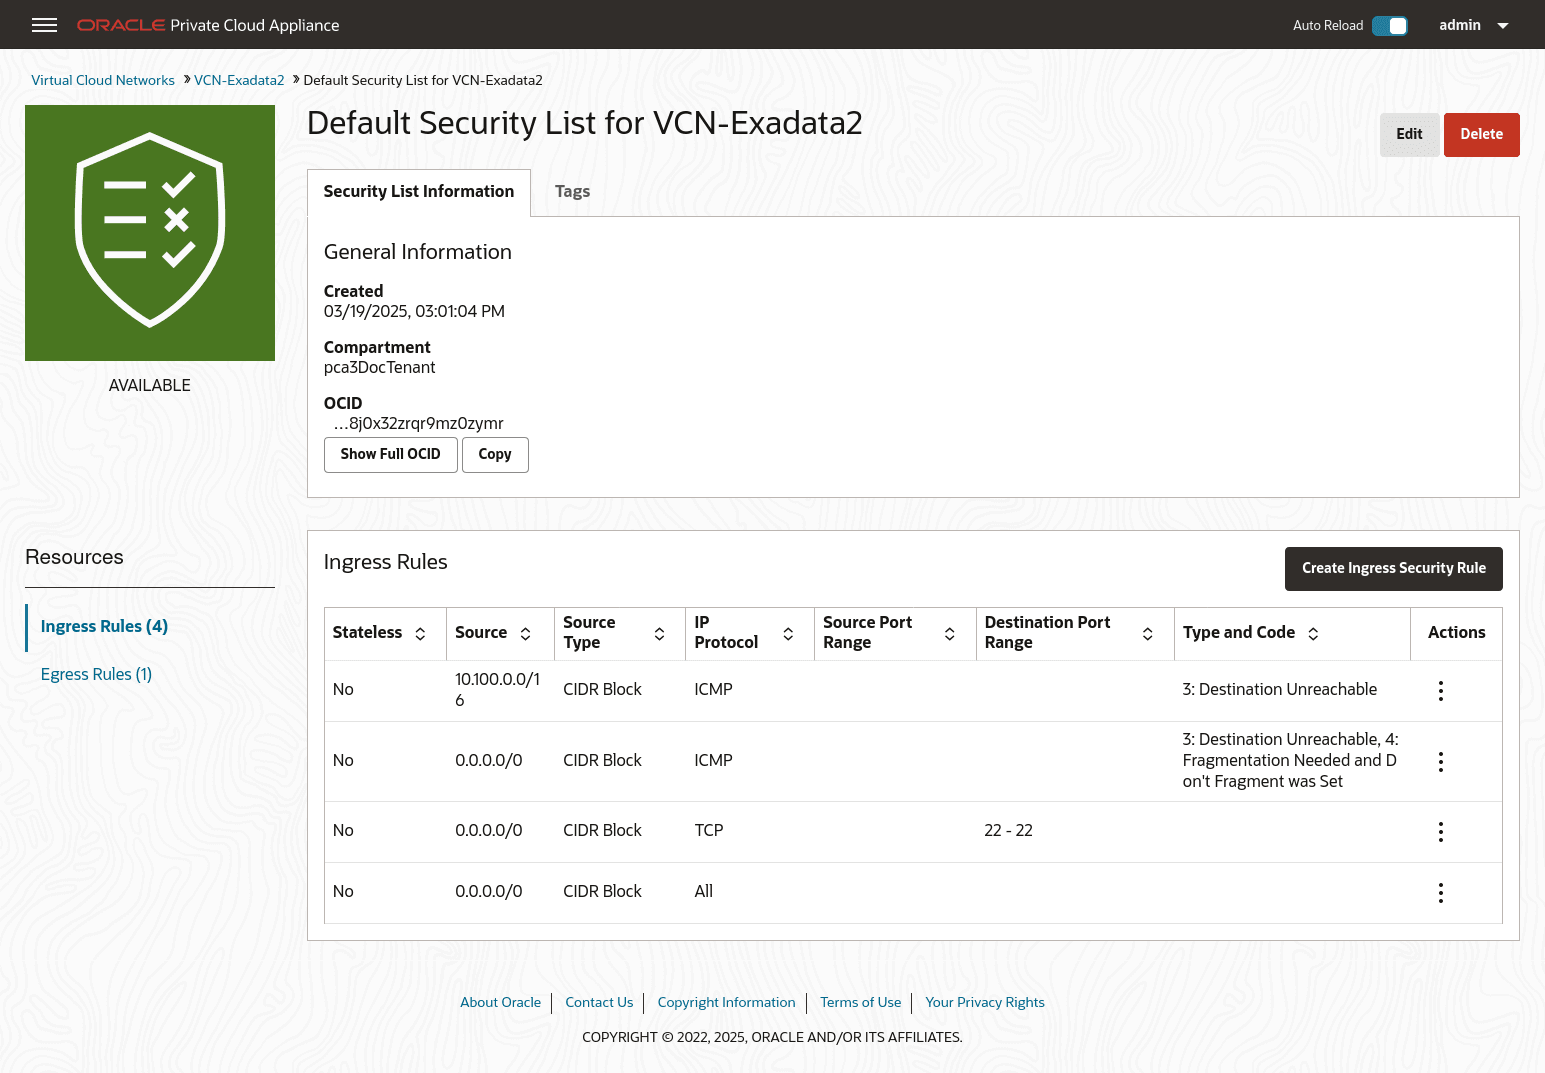
Task: Toggle the Auto Reload switch
Action: [1389, 26]
